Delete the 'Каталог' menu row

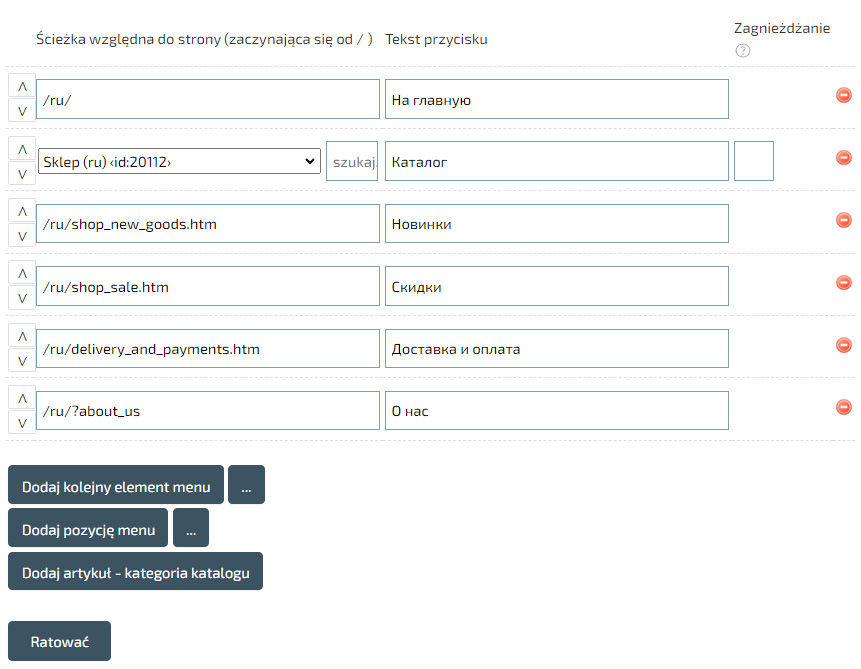click(x=843, y=158)
